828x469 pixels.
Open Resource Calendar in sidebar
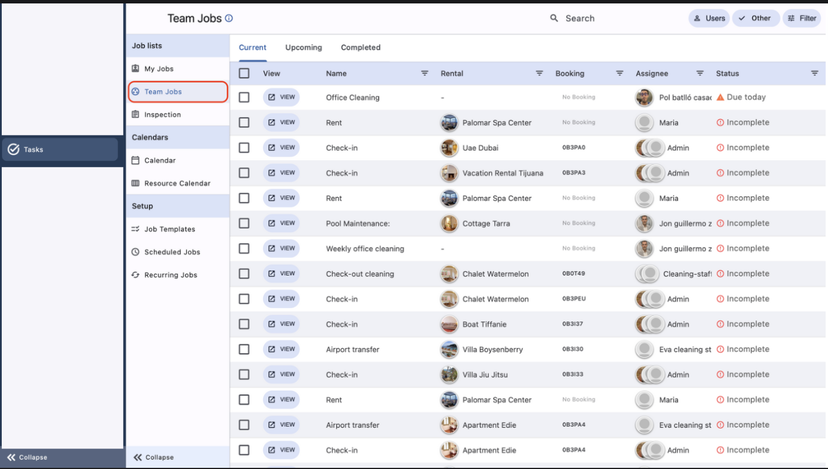point(176,183)
